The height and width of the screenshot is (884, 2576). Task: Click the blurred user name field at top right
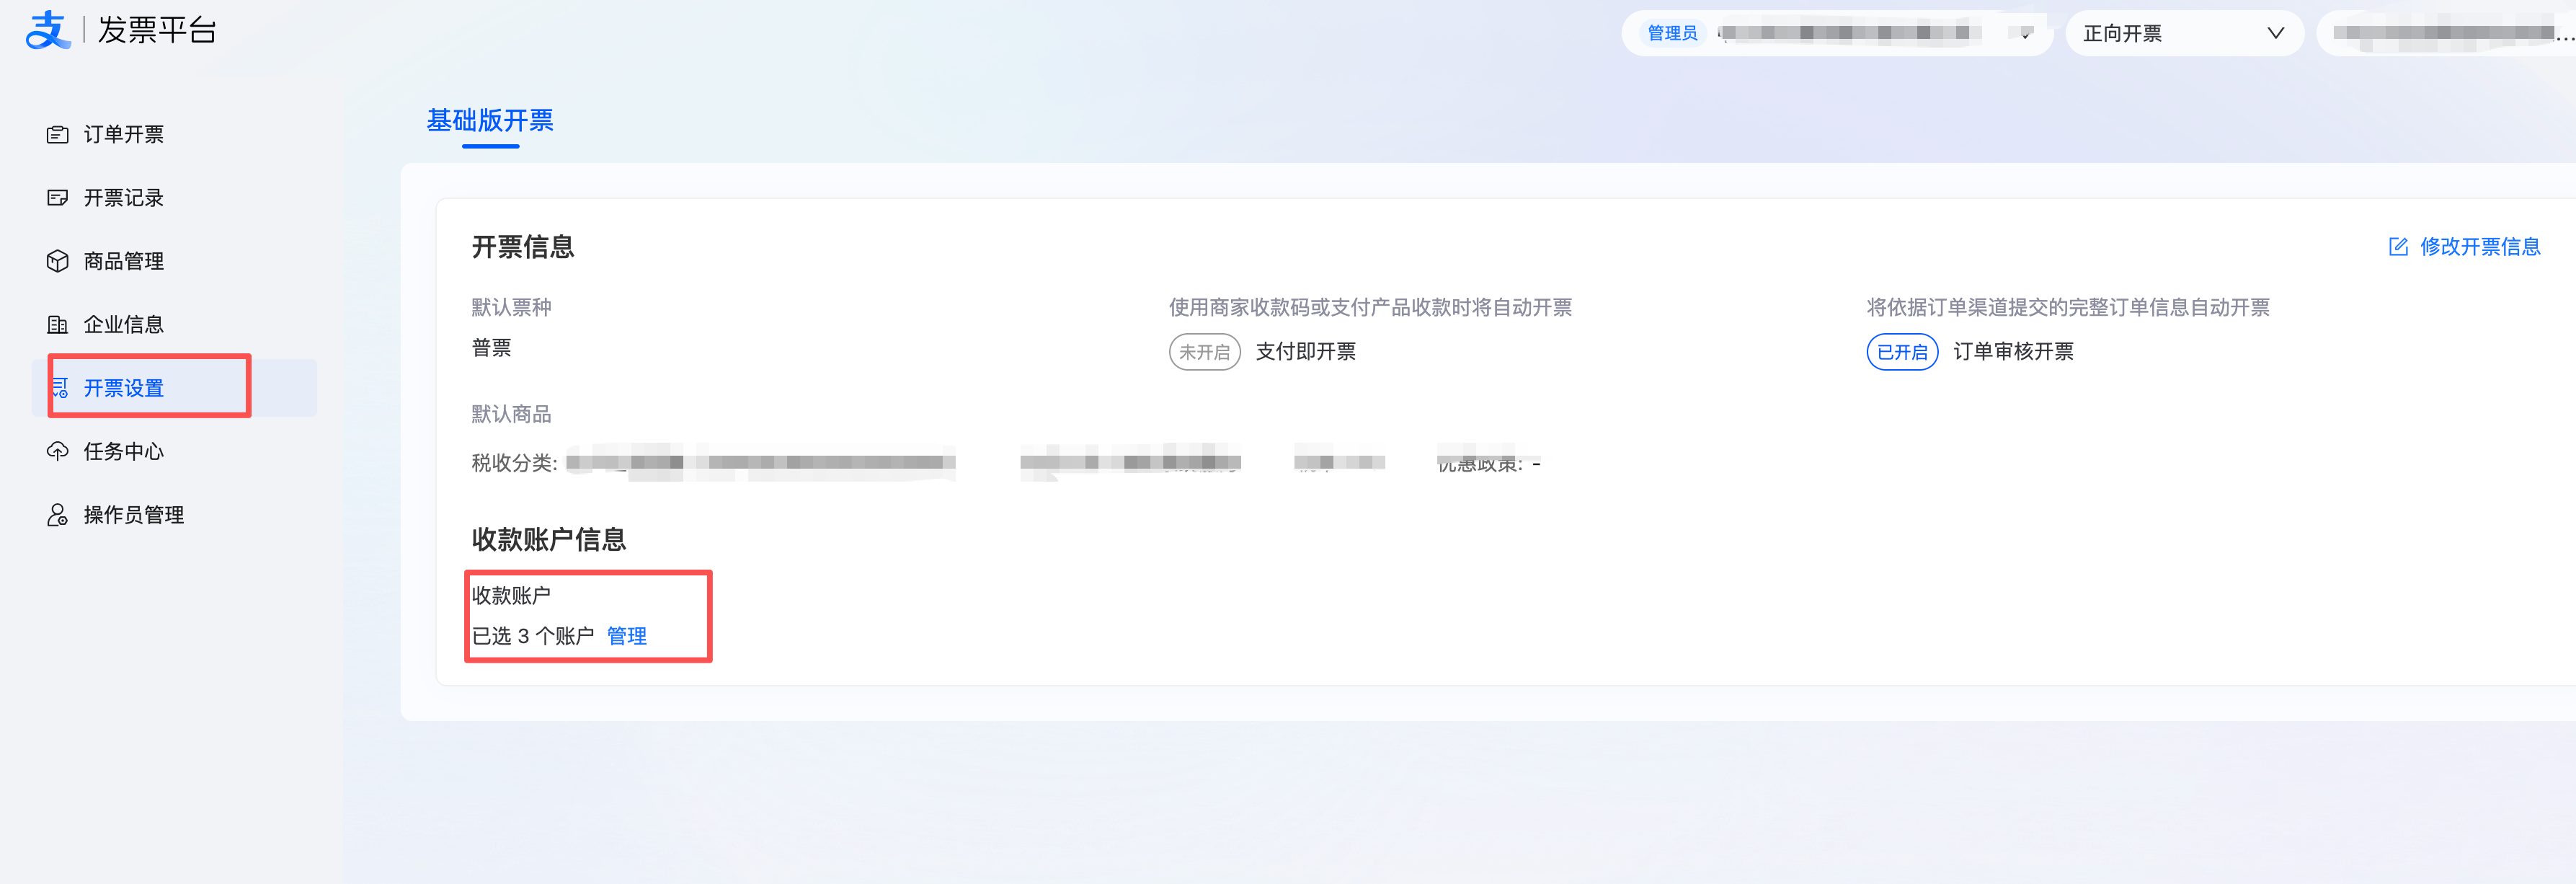click(2446, 33)
